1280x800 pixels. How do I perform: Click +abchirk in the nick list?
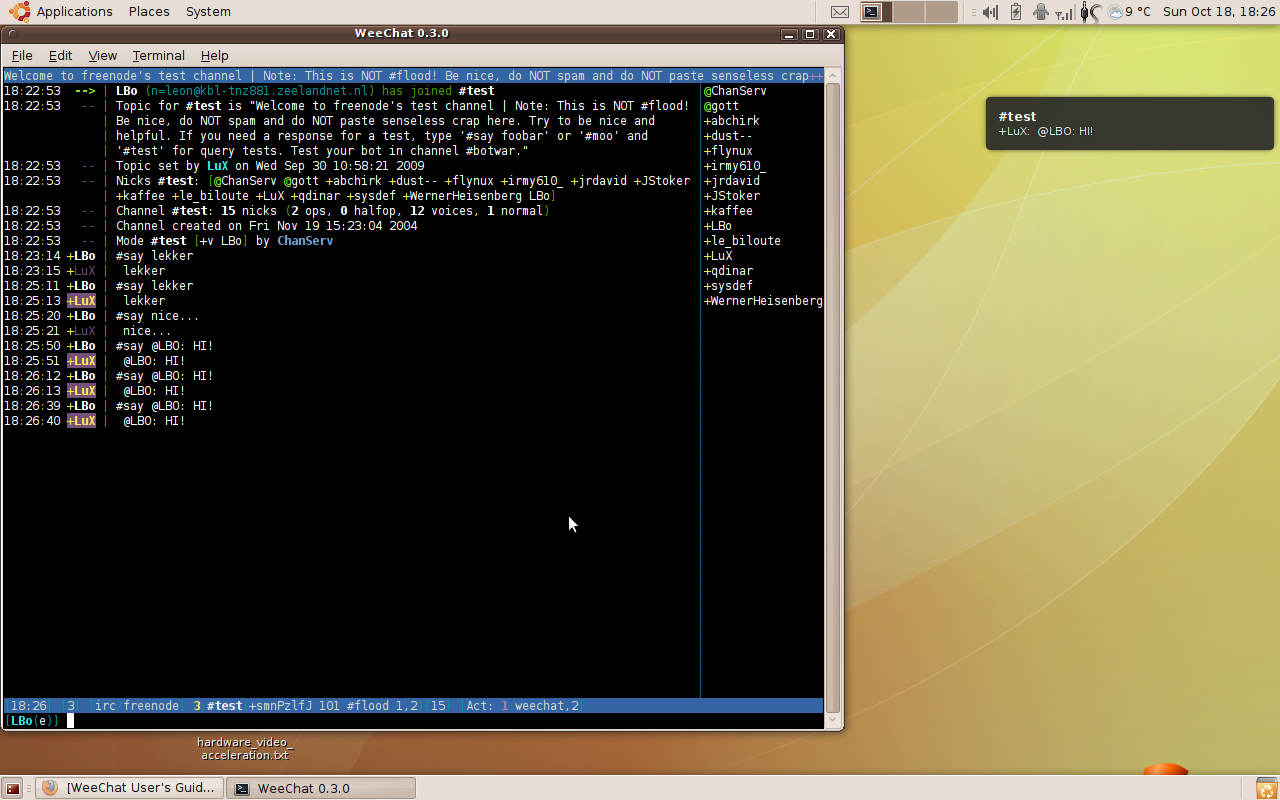point(732,121)
